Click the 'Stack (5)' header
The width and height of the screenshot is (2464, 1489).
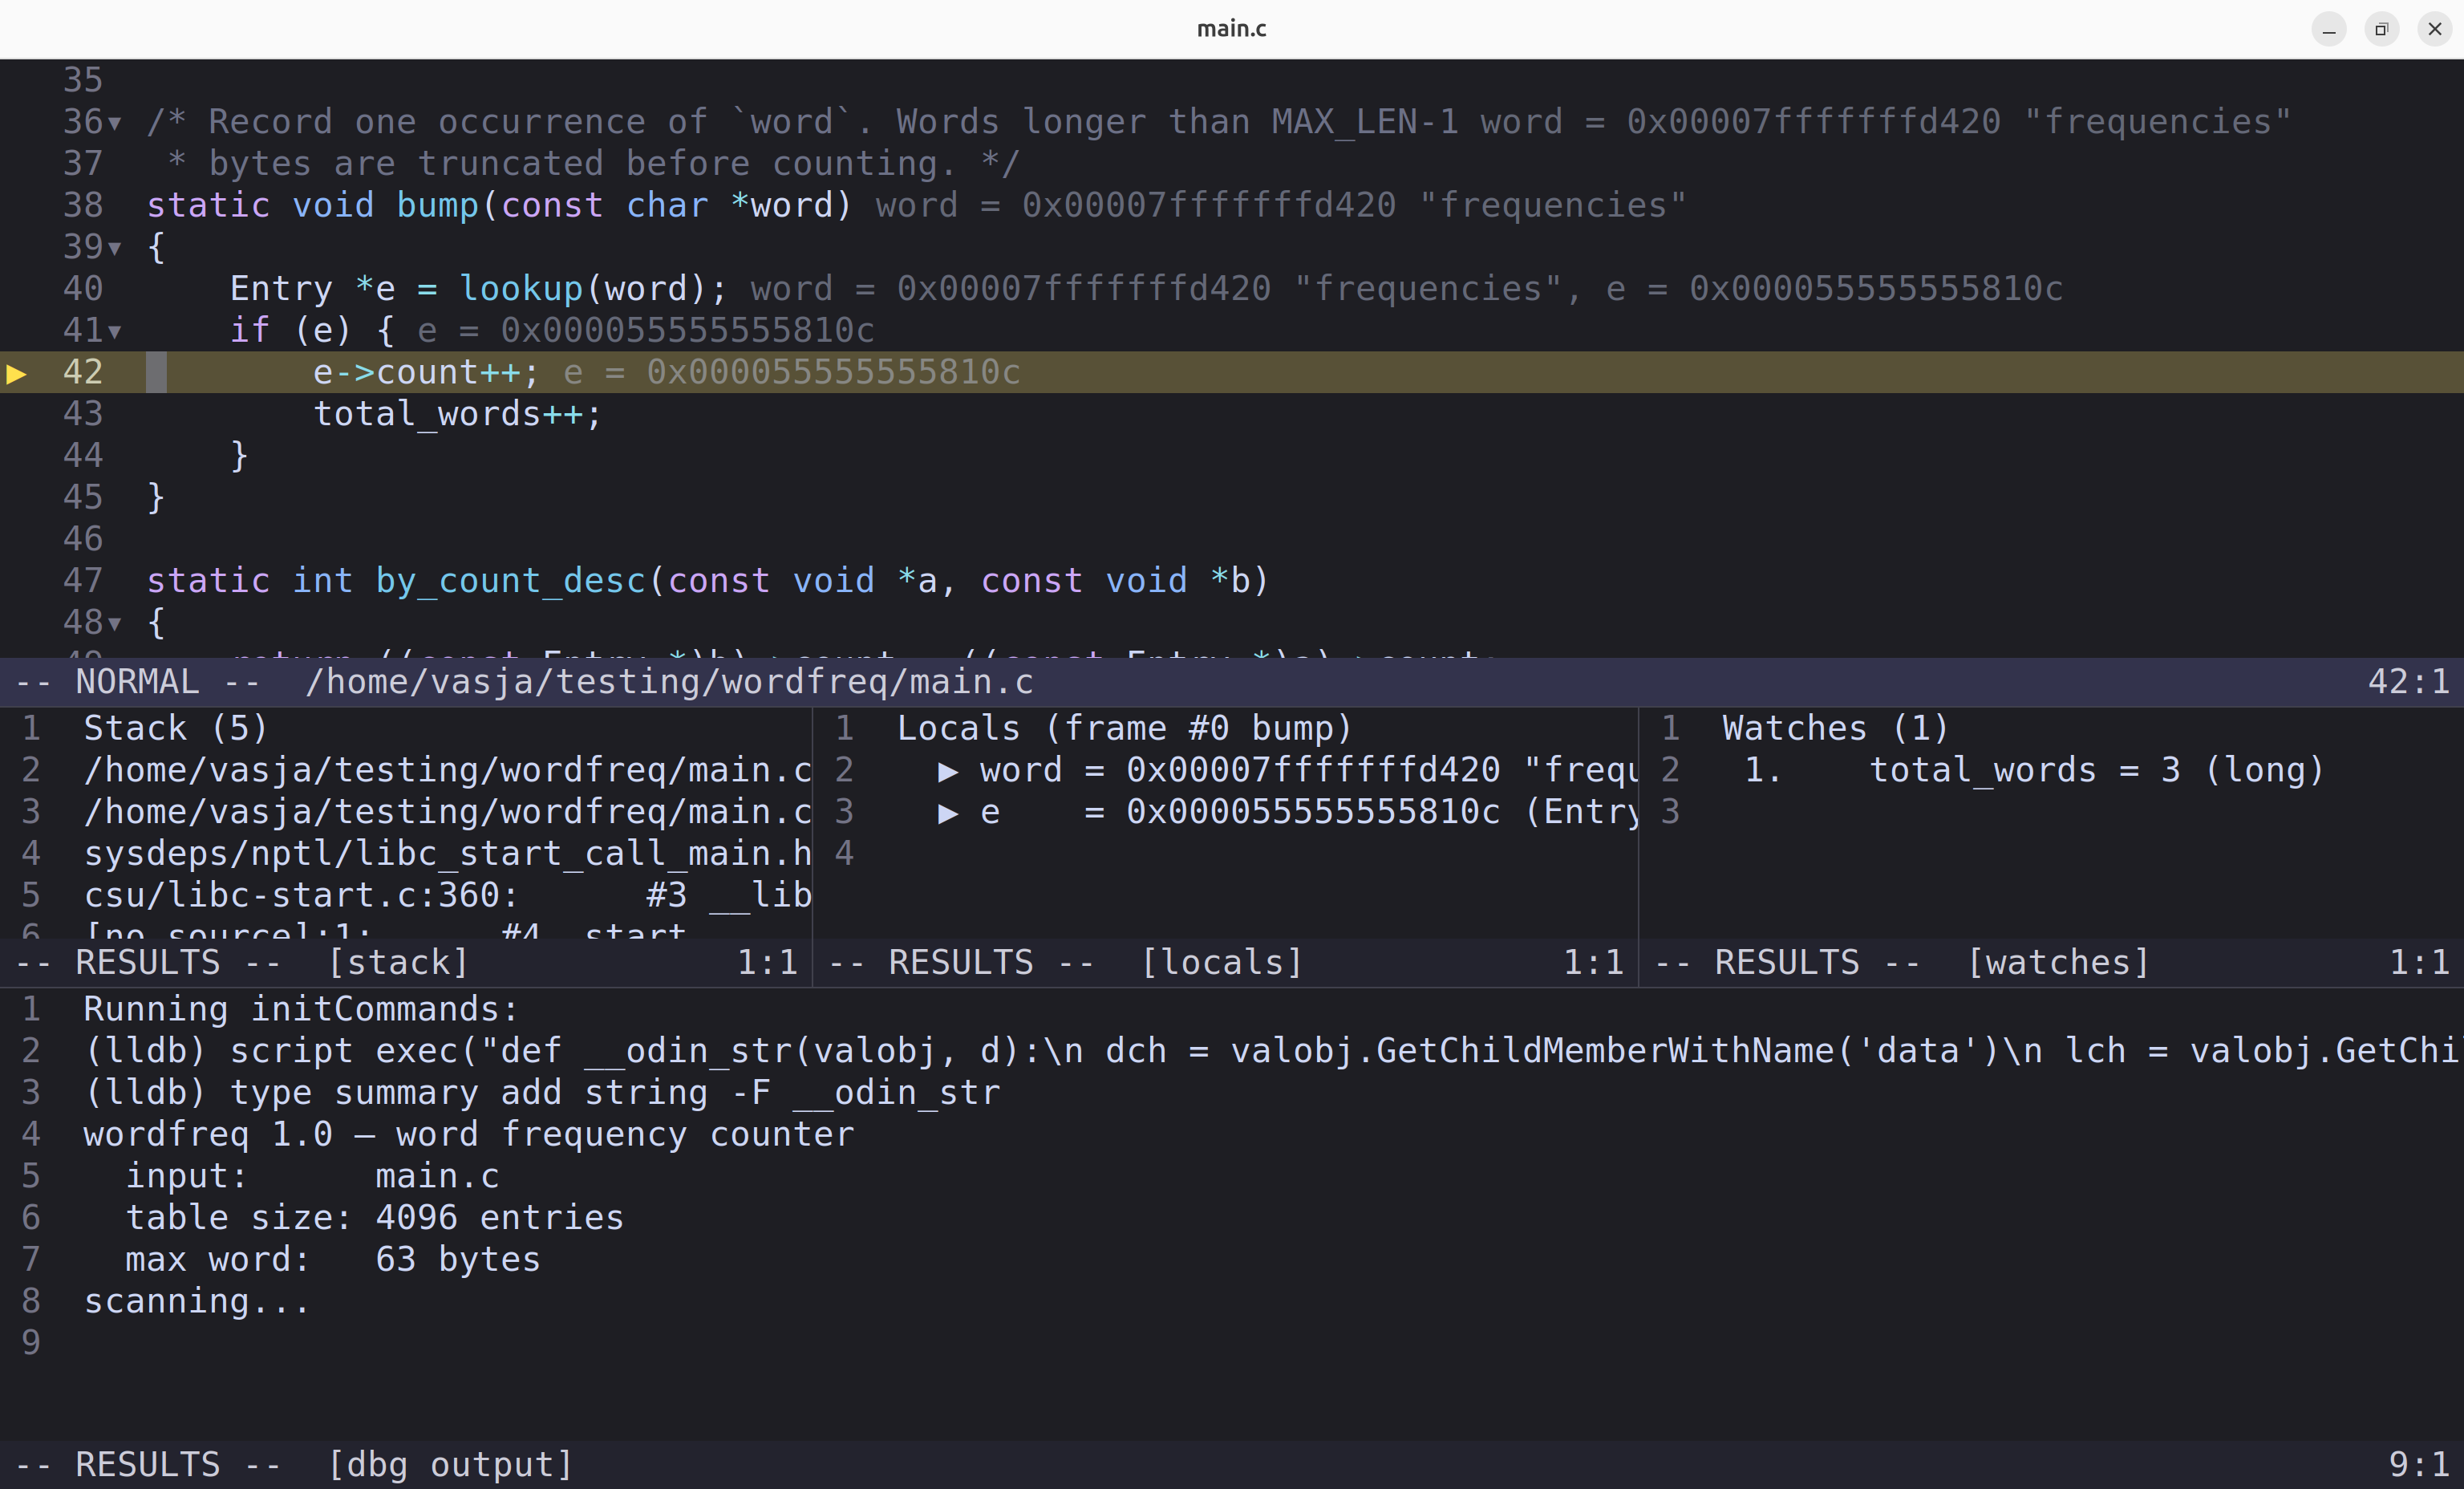click(x=176, y=729)
